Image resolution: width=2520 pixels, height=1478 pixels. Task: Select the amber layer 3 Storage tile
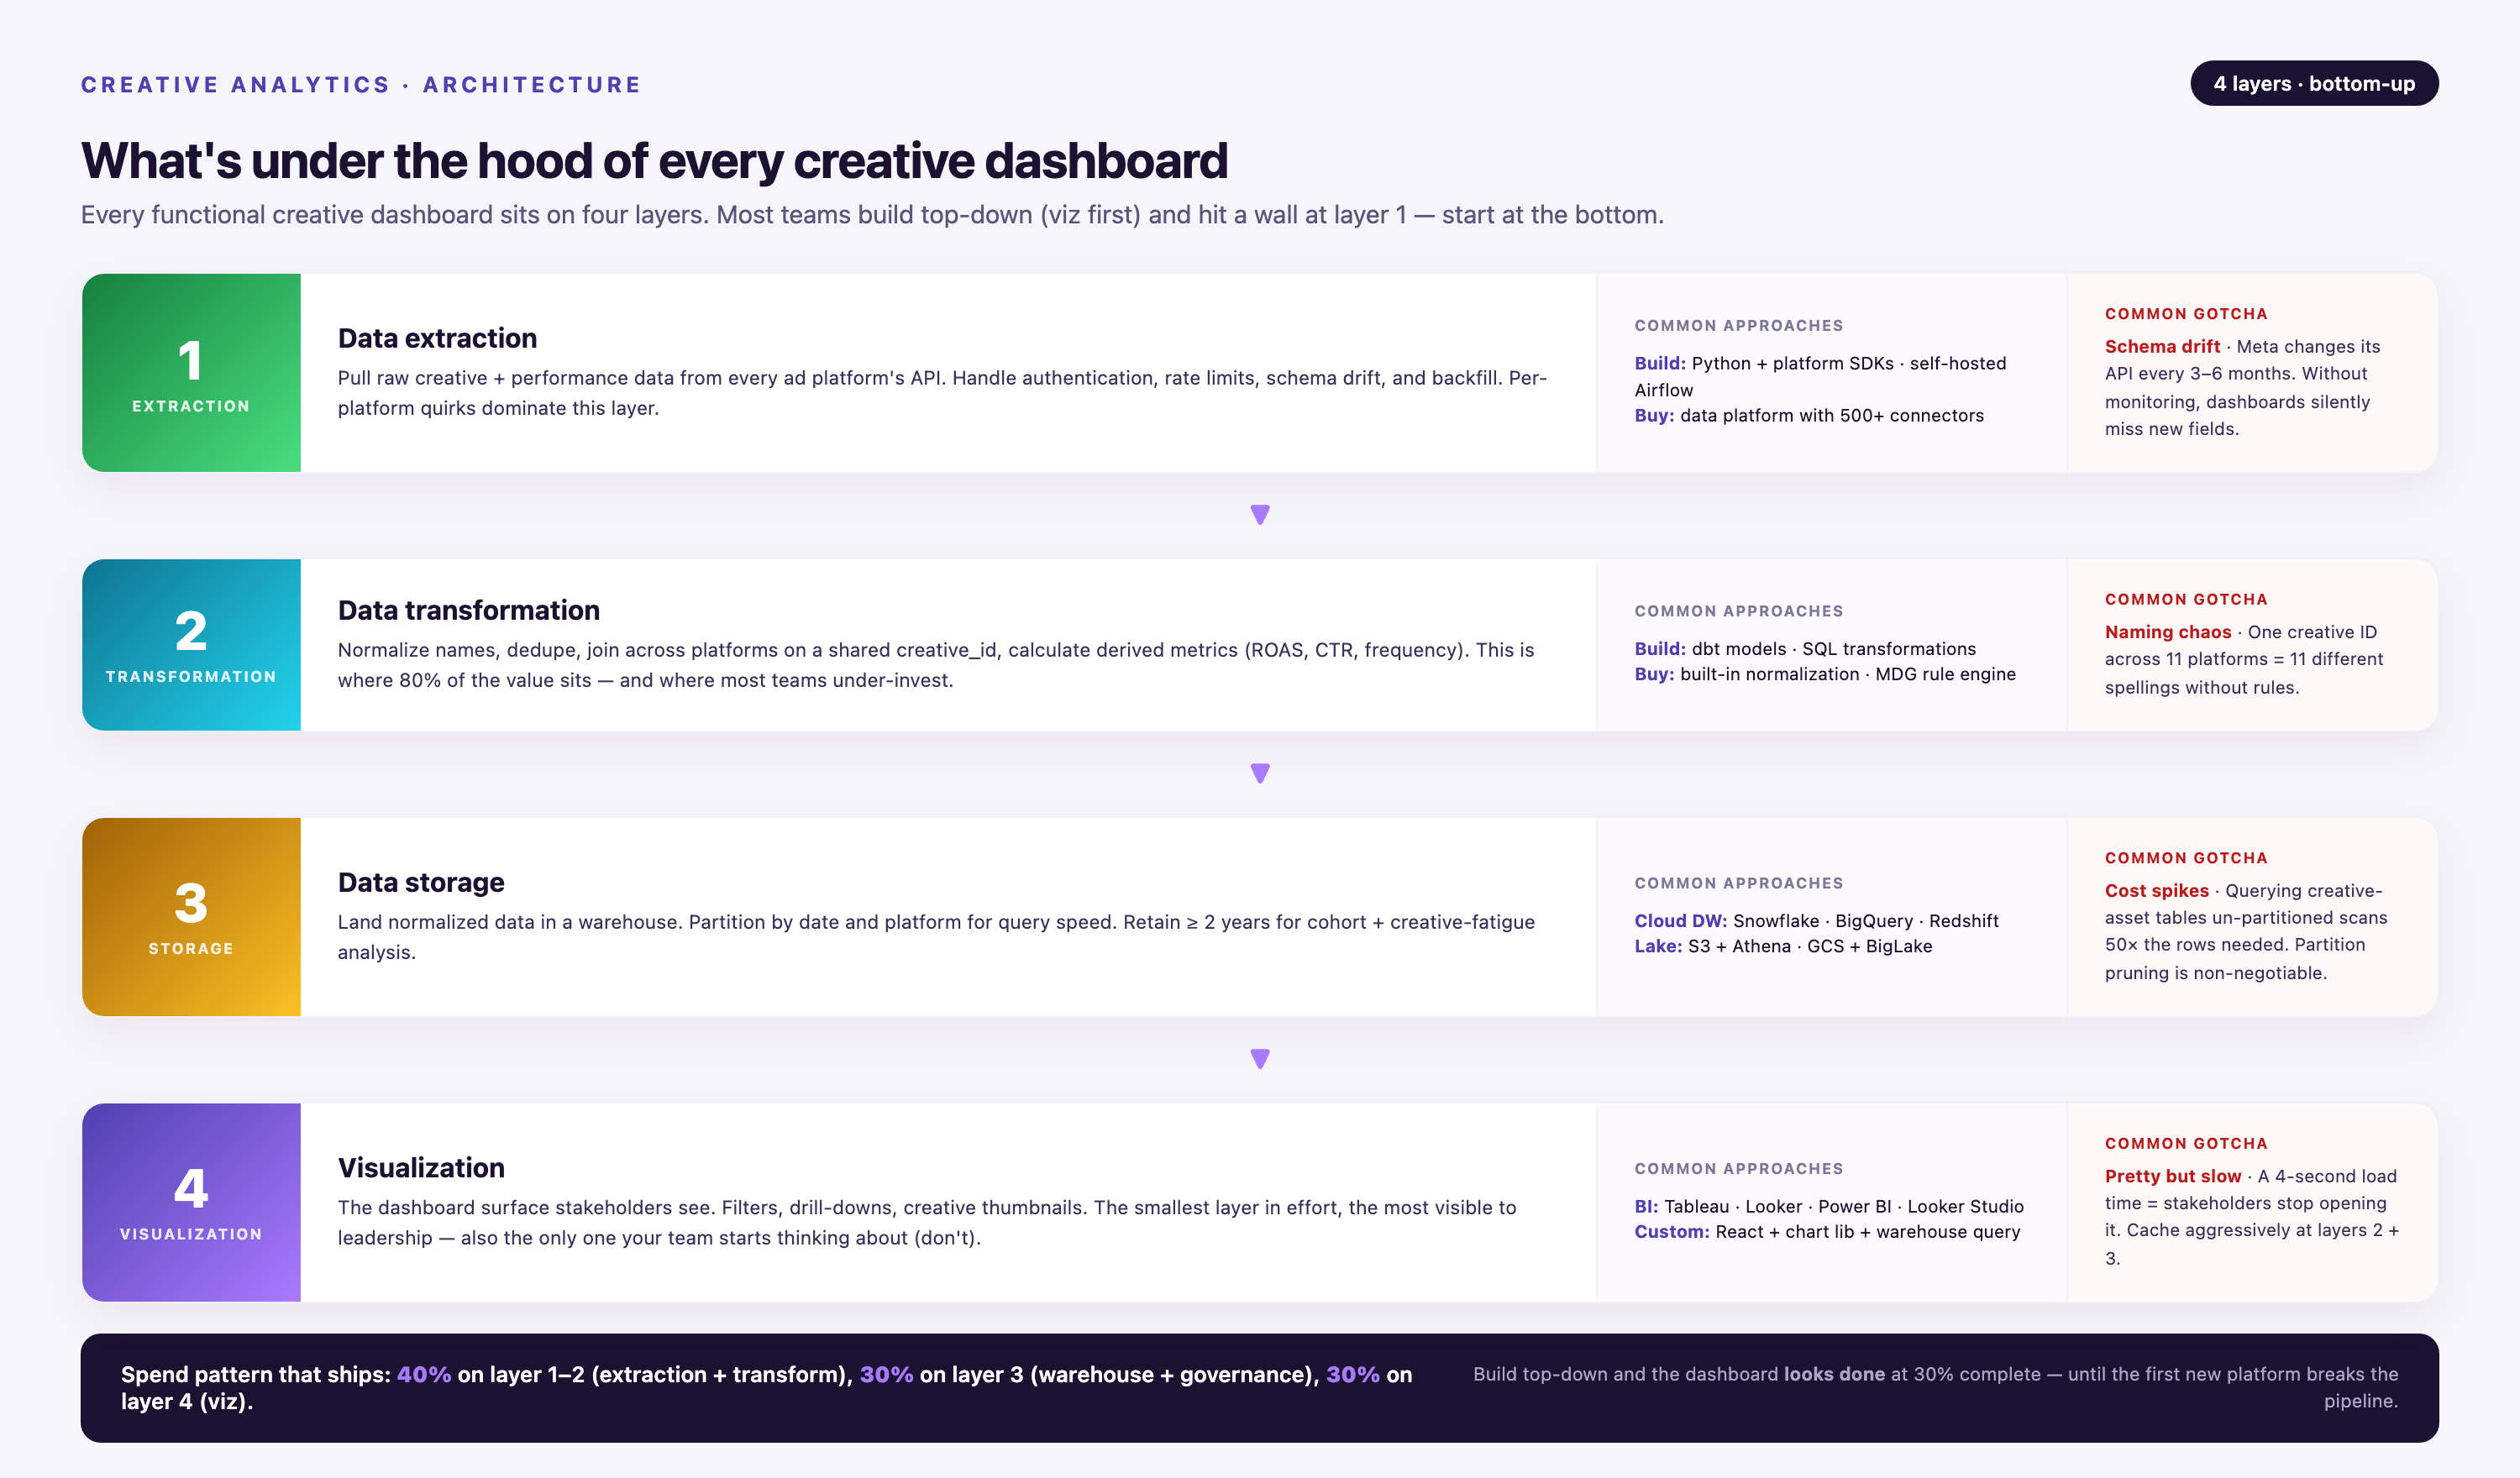pyautogui.click(x=191, y=917)
